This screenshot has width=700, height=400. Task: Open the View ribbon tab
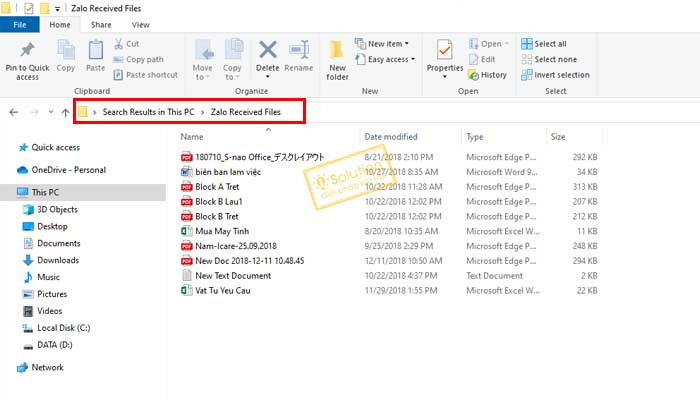tap(140, 24)
